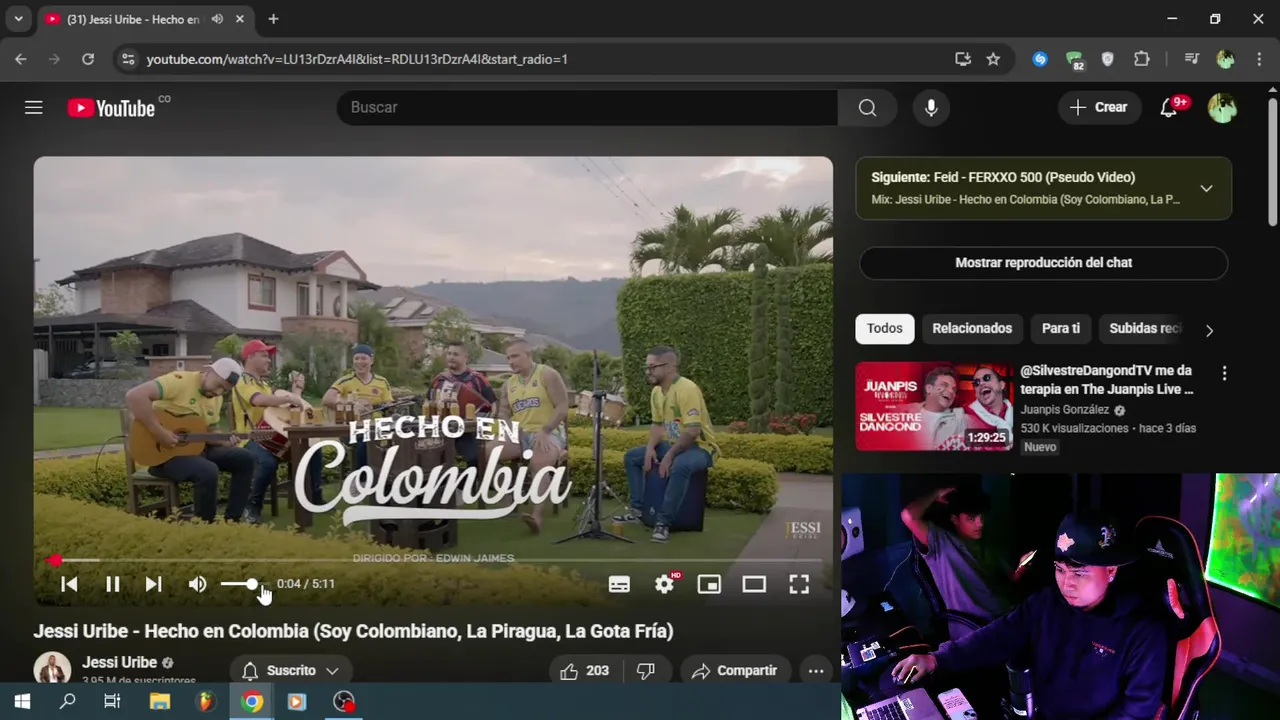Open Task View on the taskbar

coord(113,702)
